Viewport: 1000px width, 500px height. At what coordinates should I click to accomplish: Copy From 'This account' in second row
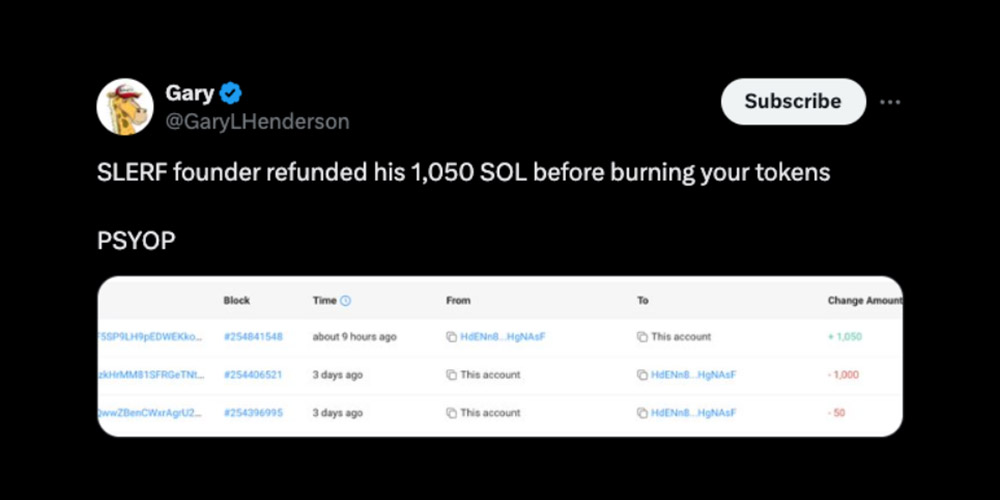tap(451, 375)
